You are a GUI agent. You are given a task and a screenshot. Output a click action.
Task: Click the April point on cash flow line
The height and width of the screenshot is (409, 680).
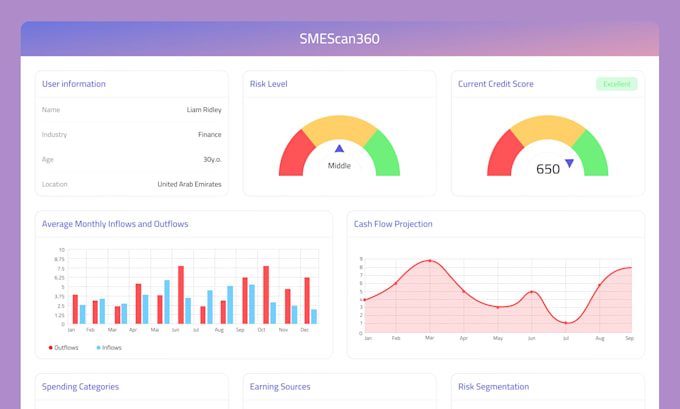click(x=464, y=291)
